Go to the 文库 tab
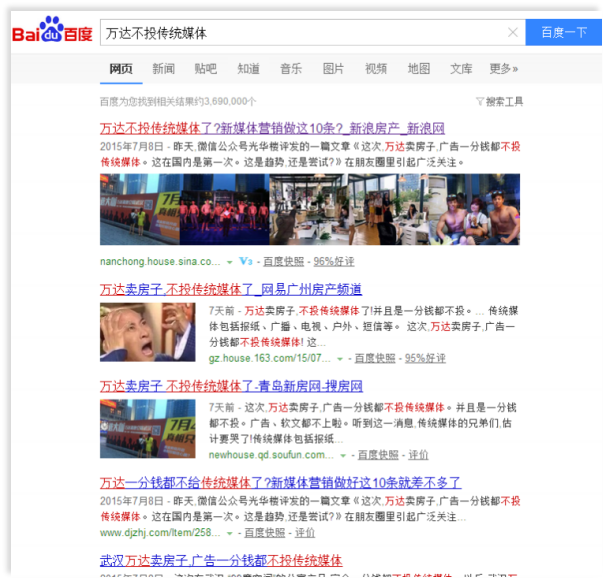This screenshot has width=605, height=581. [x=461, y=69]
